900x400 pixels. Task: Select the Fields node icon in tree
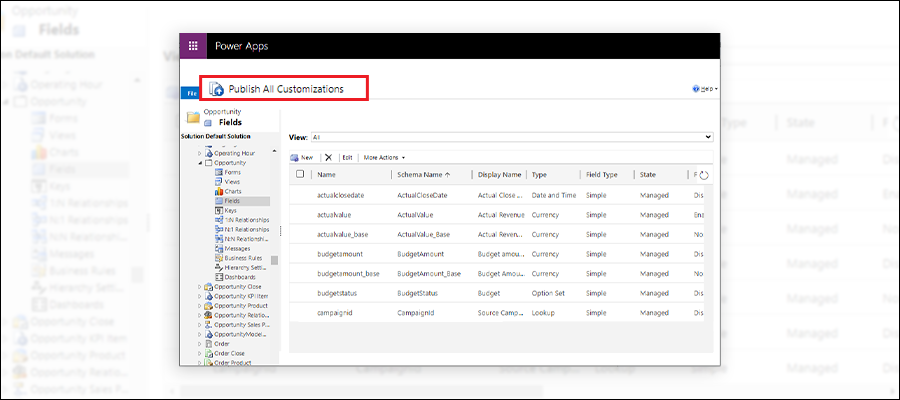219,201
